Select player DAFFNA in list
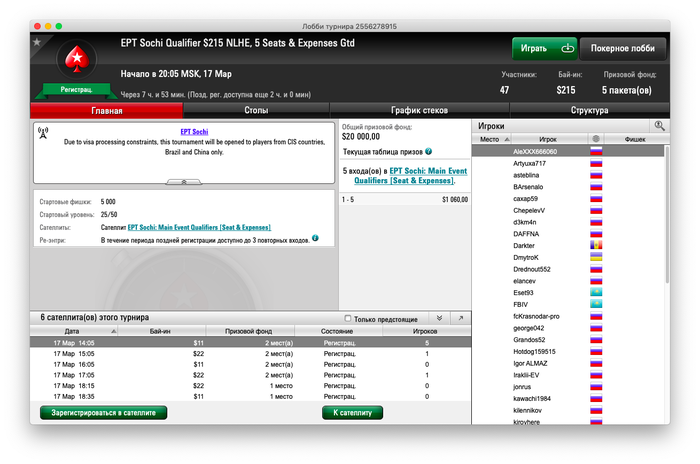The height and width of the screenshot is (464, 700). point(568,234)
